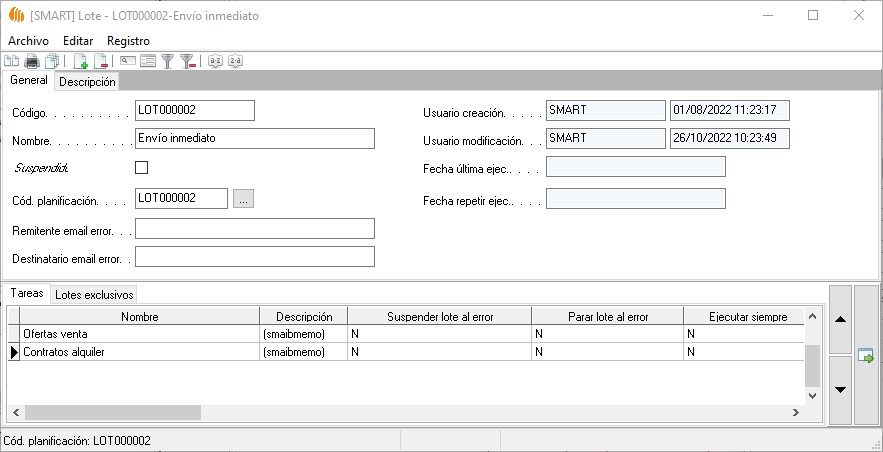This screenshot has width=883, height=452.
Task: Click the Remitente email error input field
Action: 254,229
